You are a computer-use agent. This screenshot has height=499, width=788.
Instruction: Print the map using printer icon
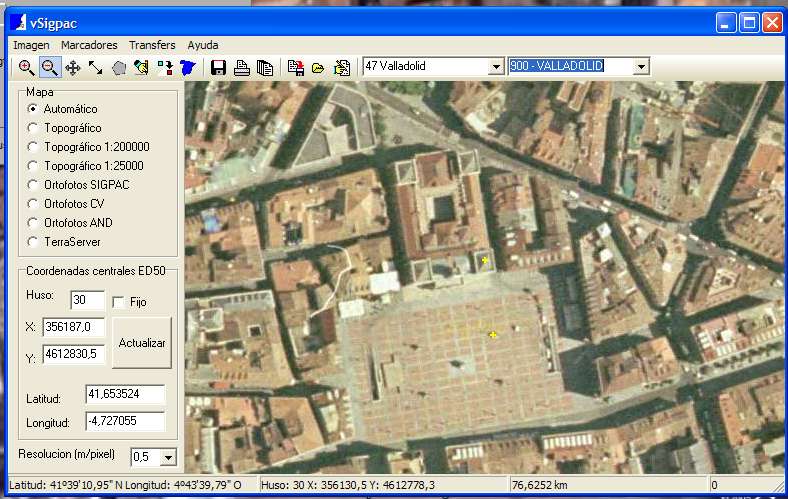241,67
